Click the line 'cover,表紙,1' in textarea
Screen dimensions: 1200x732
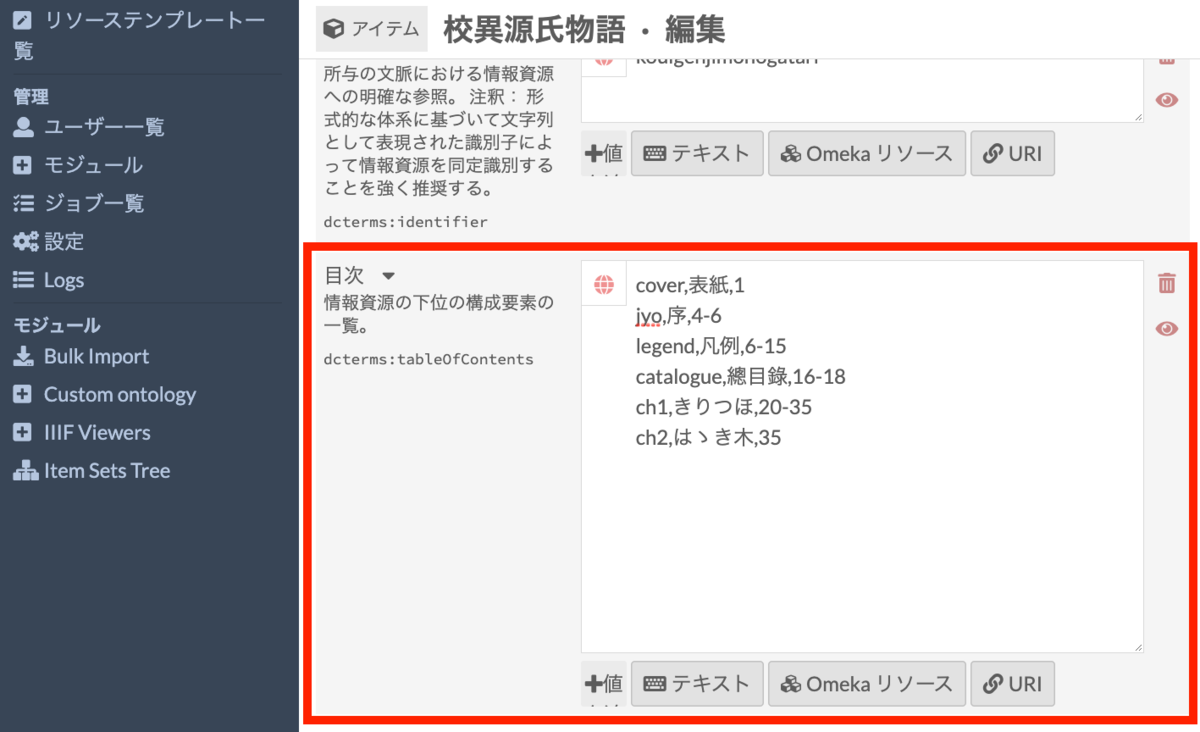[x=690, y=286]
